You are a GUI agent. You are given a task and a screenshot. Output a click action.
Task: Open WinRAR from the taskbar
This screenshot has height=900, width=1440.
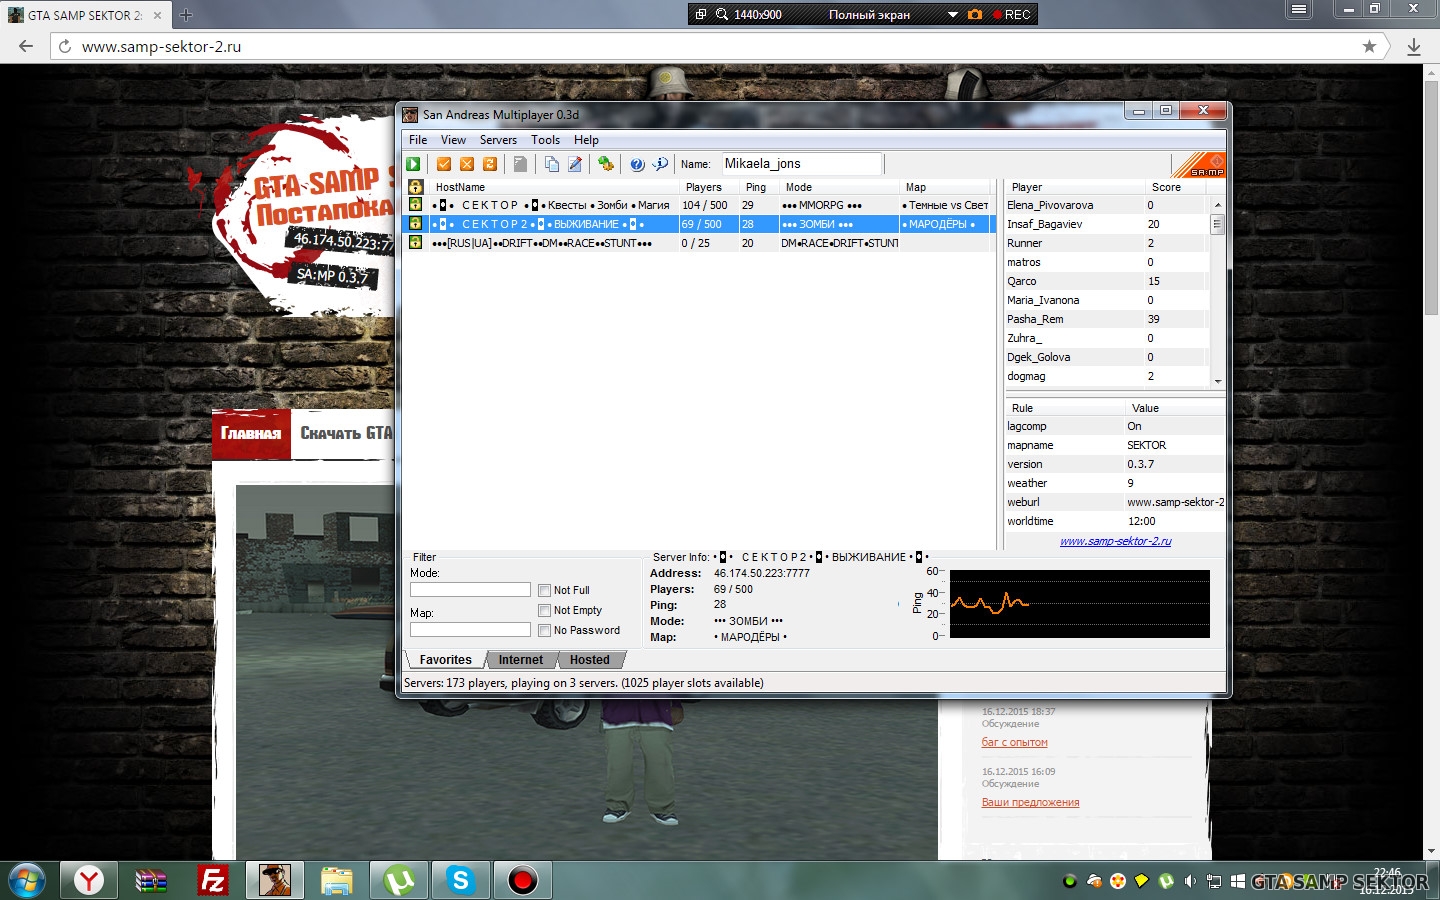(151, 880)
